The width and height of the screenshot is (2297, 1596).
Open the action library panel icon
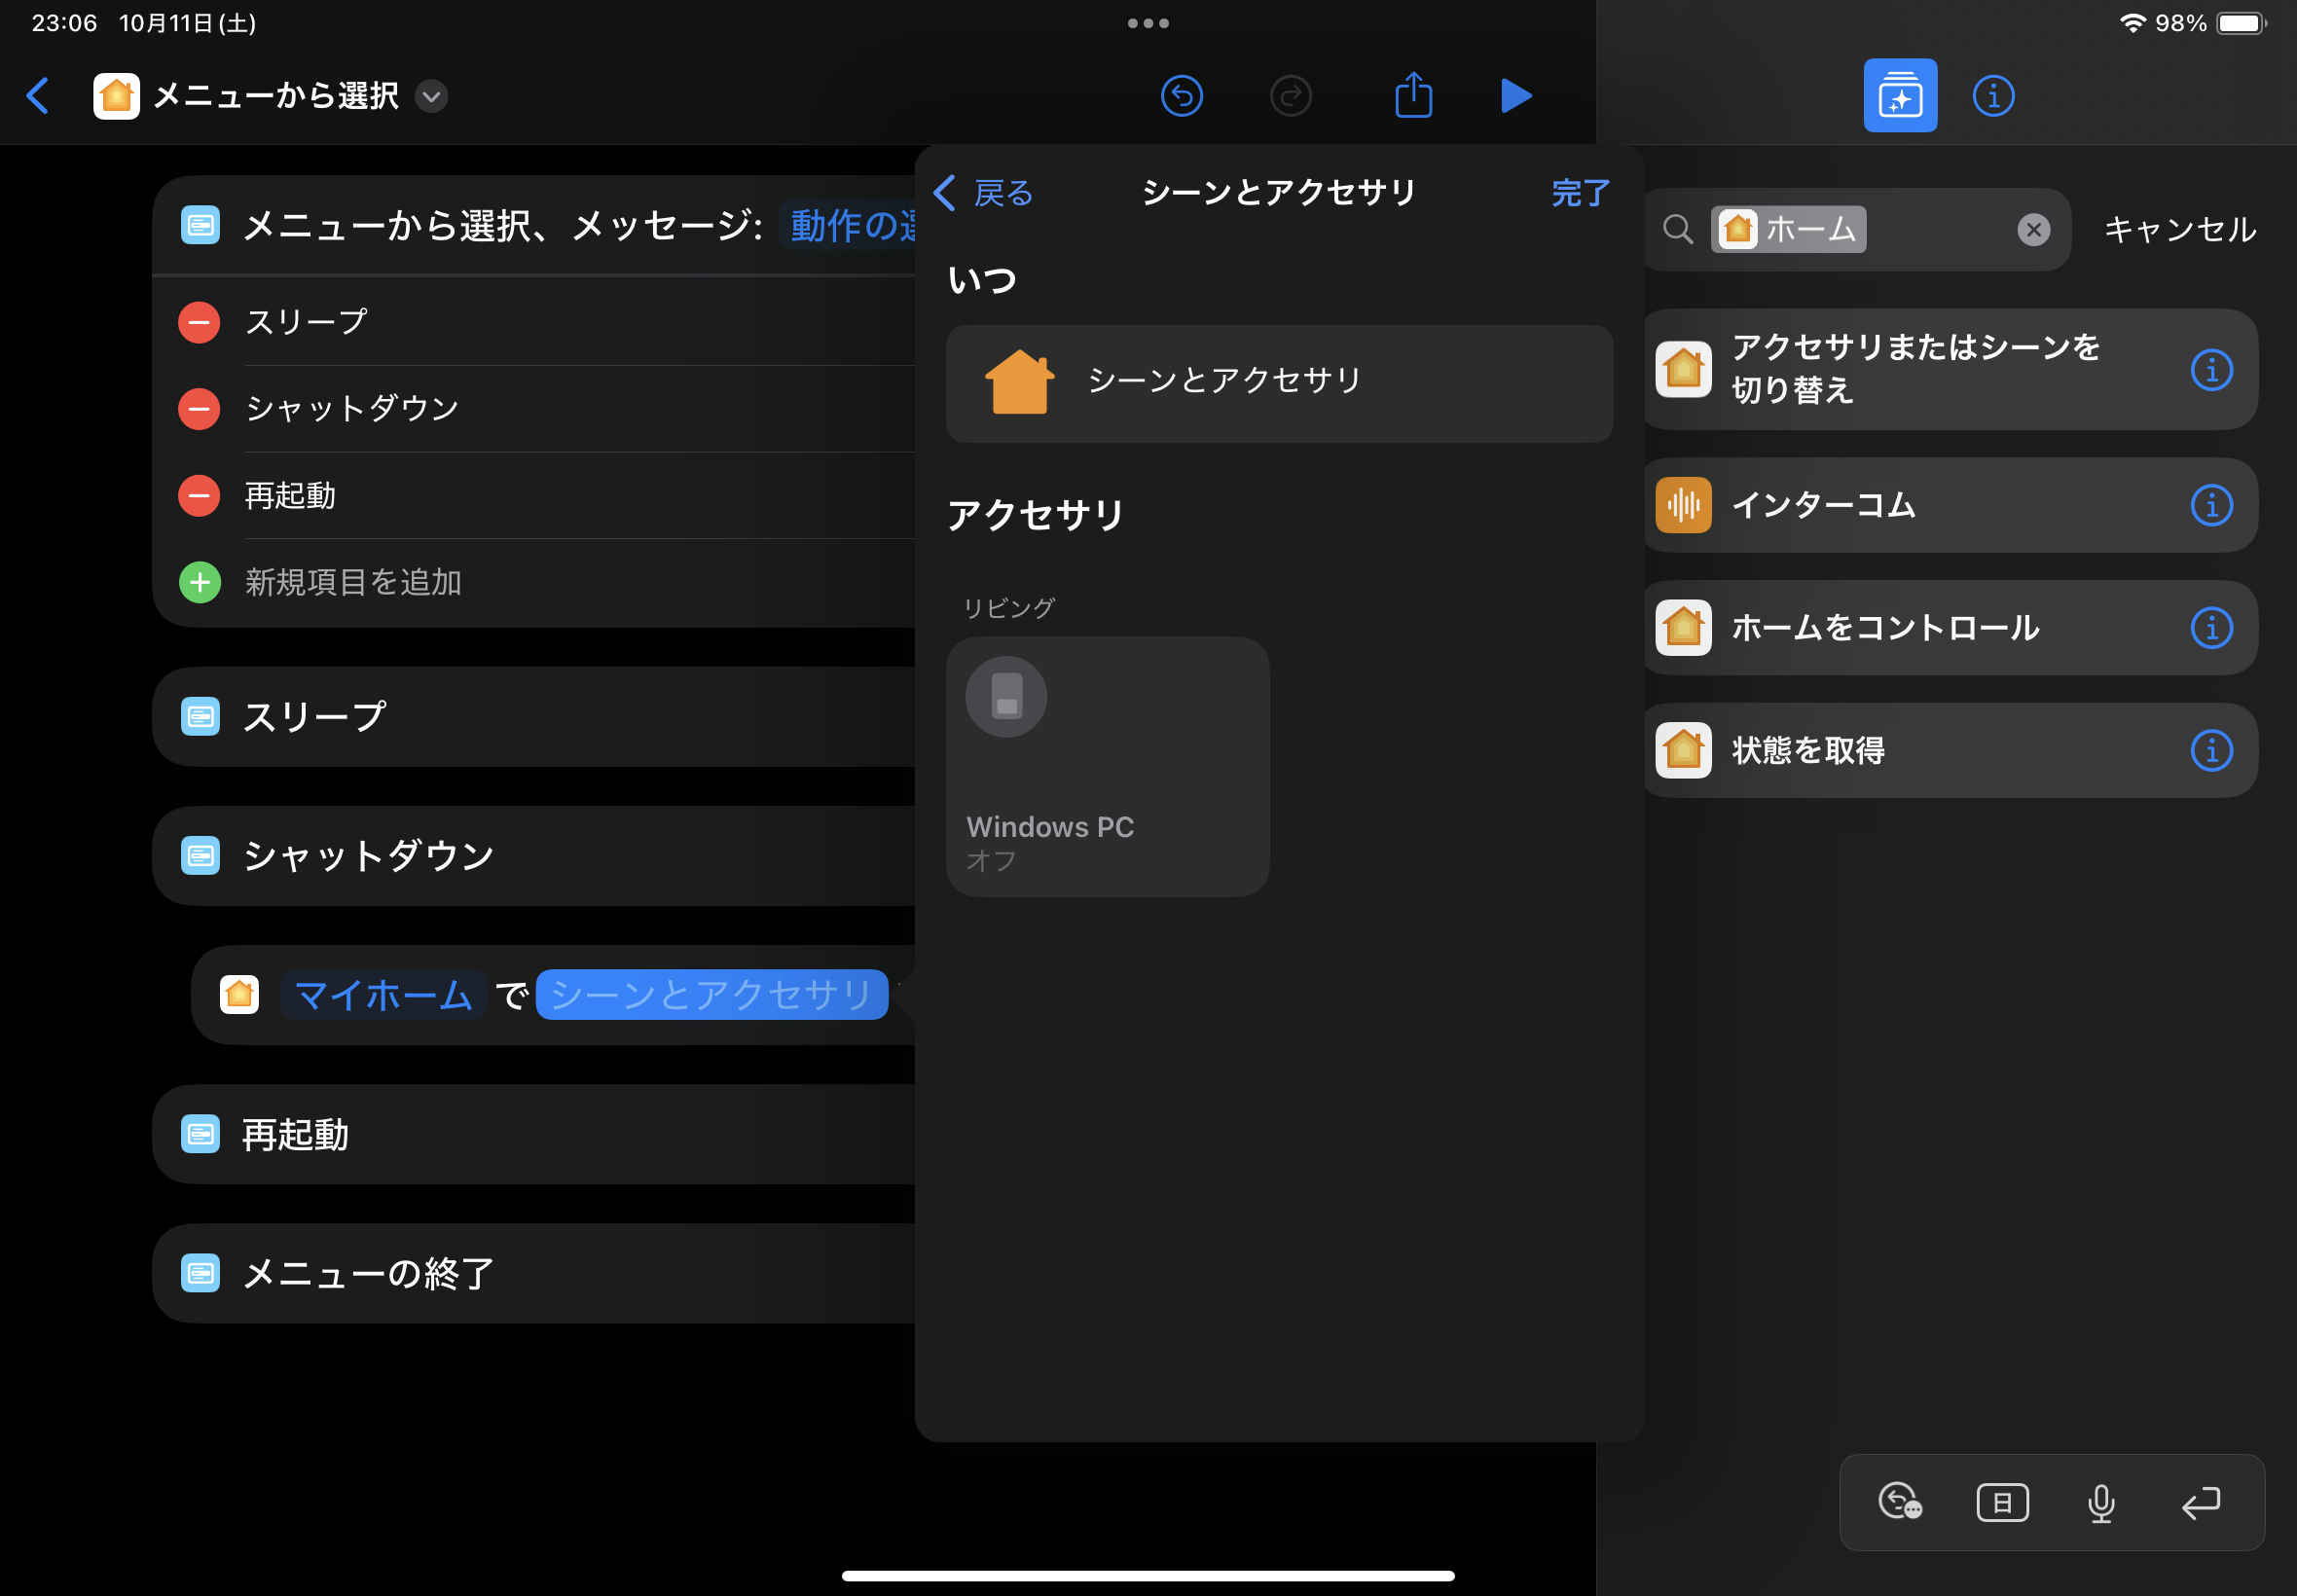click(1899, 95)
